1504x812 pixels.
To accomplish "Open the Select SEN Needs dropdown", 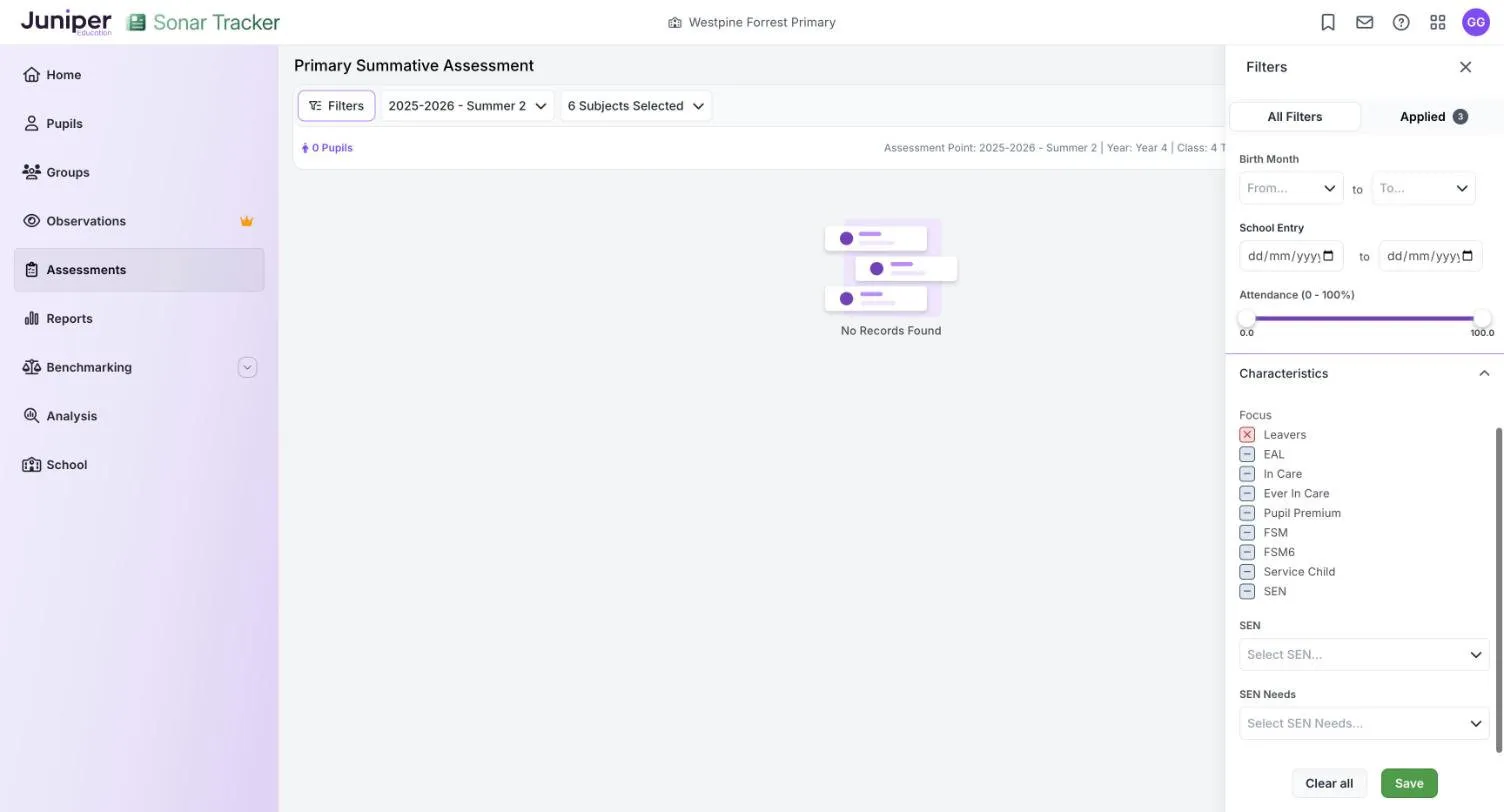I will (x=1364, y=723).
